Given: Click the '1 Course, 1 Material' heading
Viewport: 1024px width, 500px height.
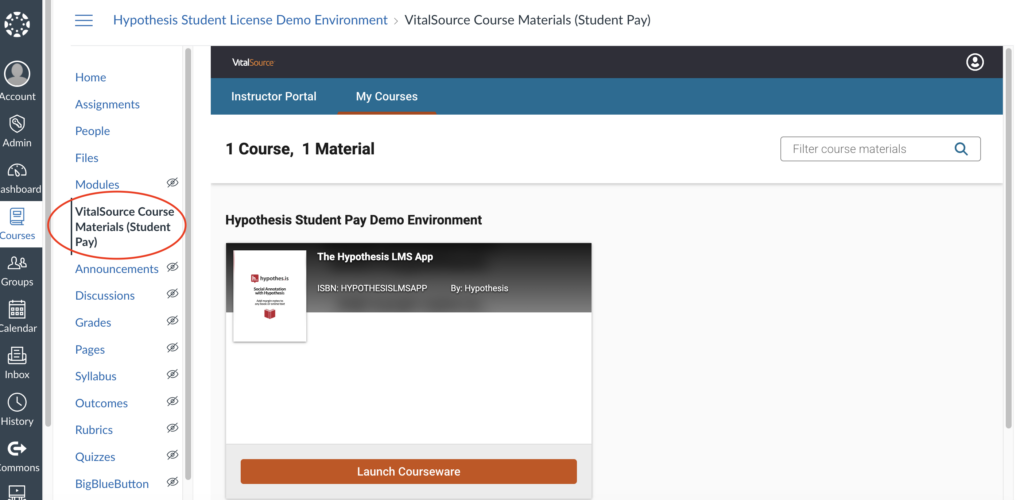Looking at the screenshot, I should (x=300, y=149).
